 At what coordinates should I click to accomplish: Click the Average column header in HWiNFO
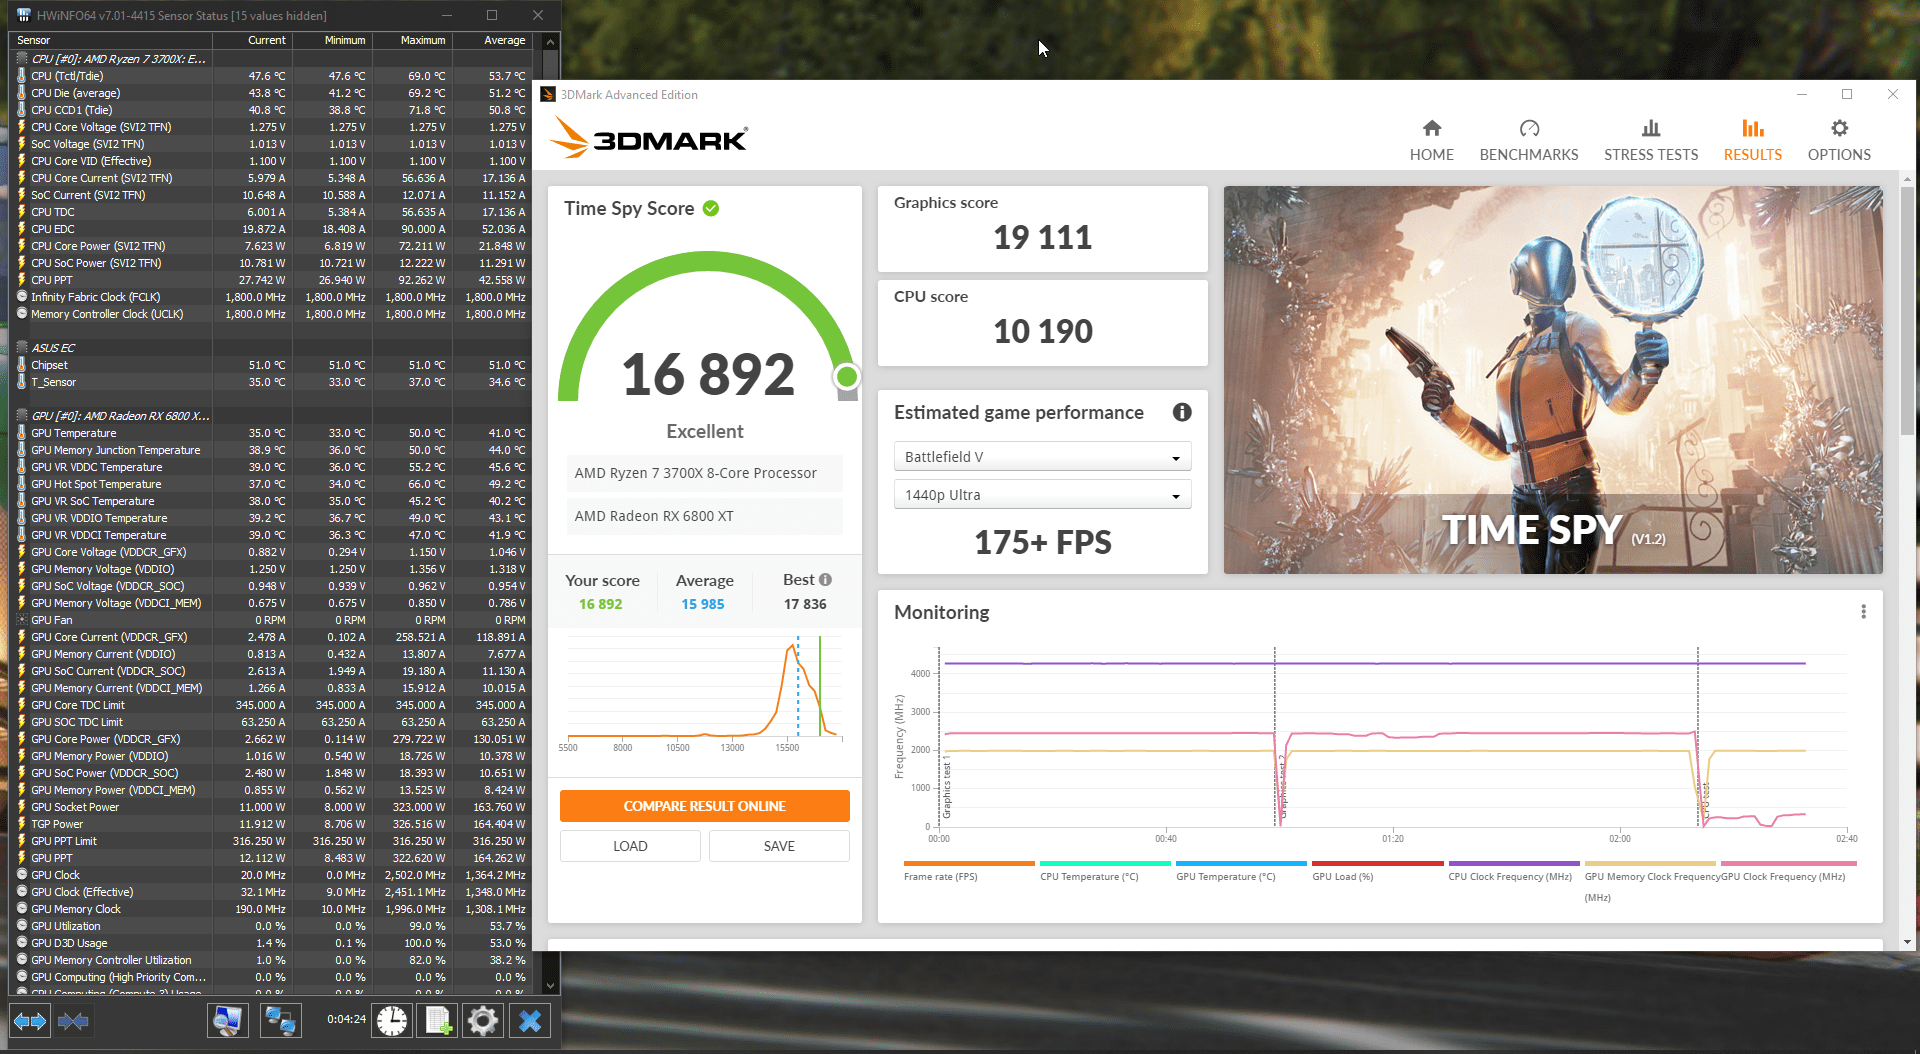[492, 40]
